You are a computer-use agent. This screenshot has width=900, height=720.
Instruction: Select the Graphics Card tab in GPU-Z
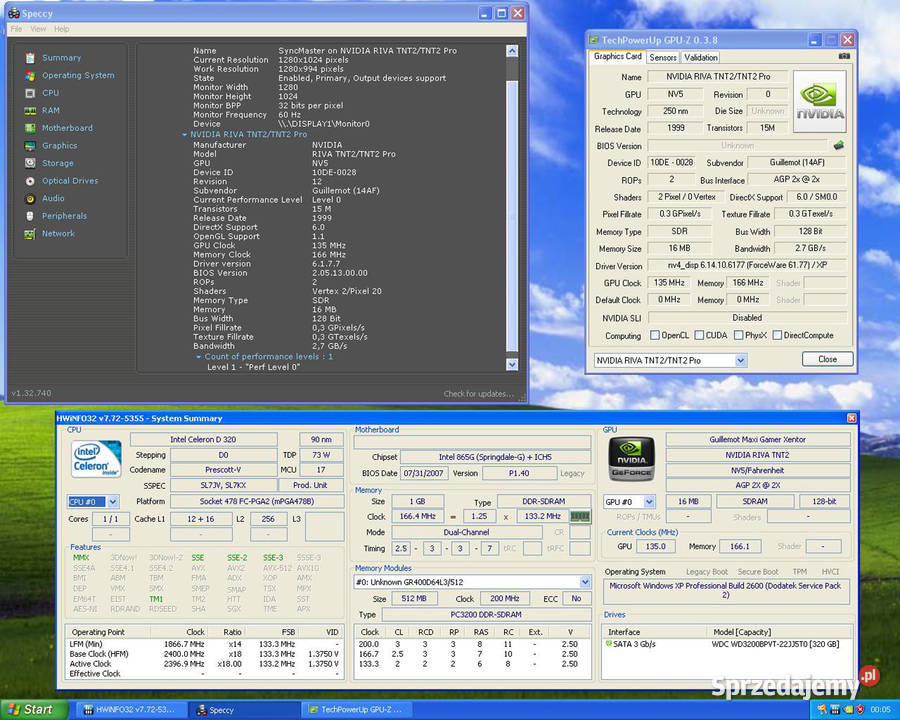click(618, 56)
